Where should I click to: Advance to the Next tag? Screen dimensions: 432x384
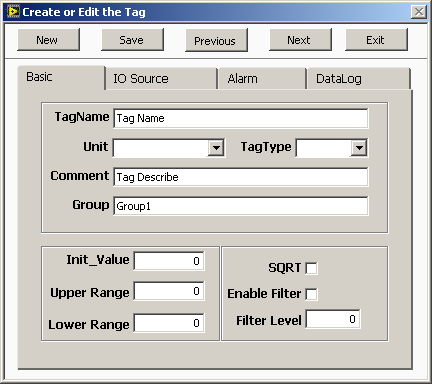(301, 40)
